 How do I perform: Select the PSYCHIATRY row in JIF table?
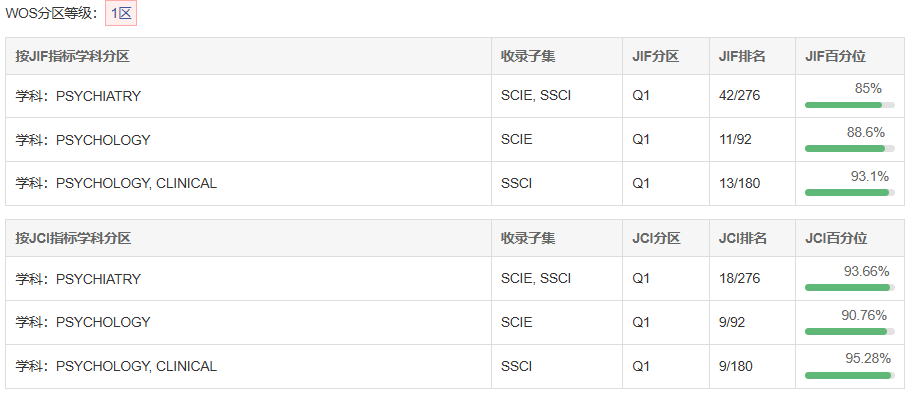tap(455, 96)
